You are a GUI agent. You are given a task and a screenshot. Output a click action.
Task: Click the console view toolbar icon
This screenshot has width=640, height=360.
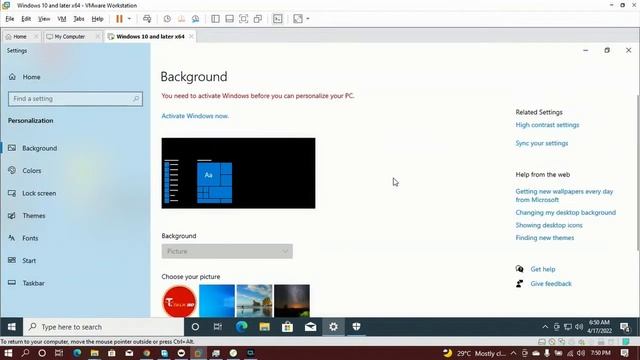coord(278,19)
